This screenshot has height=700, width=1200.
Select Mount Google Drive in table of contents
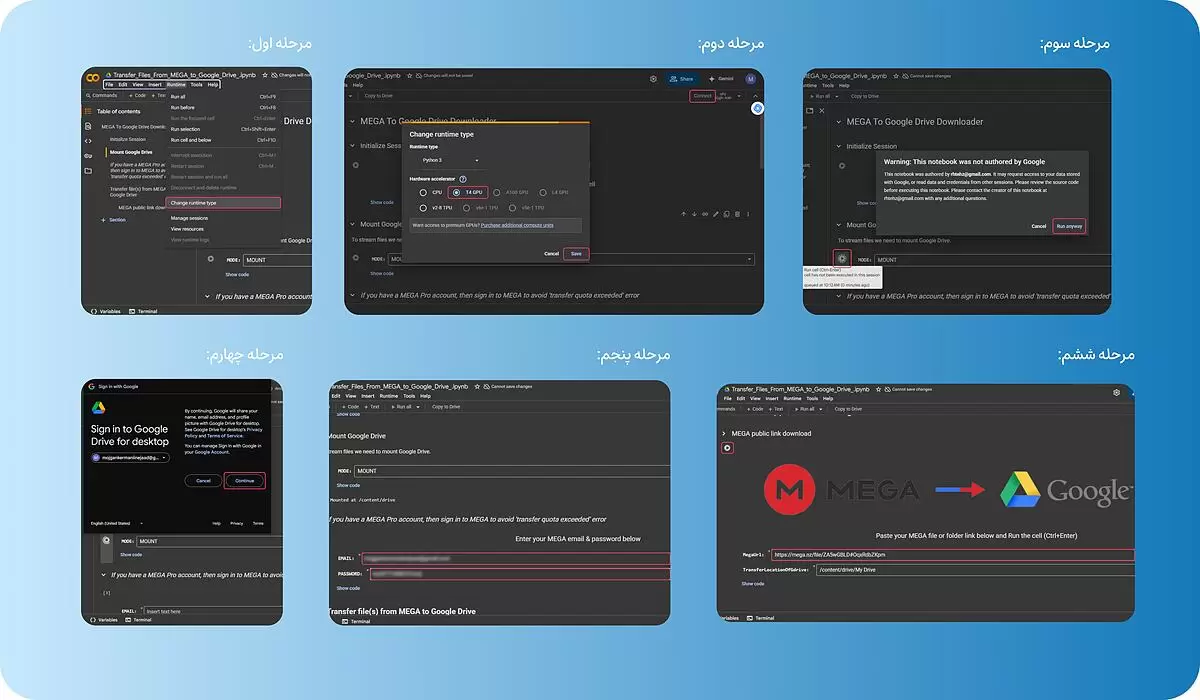coord(131,152)
